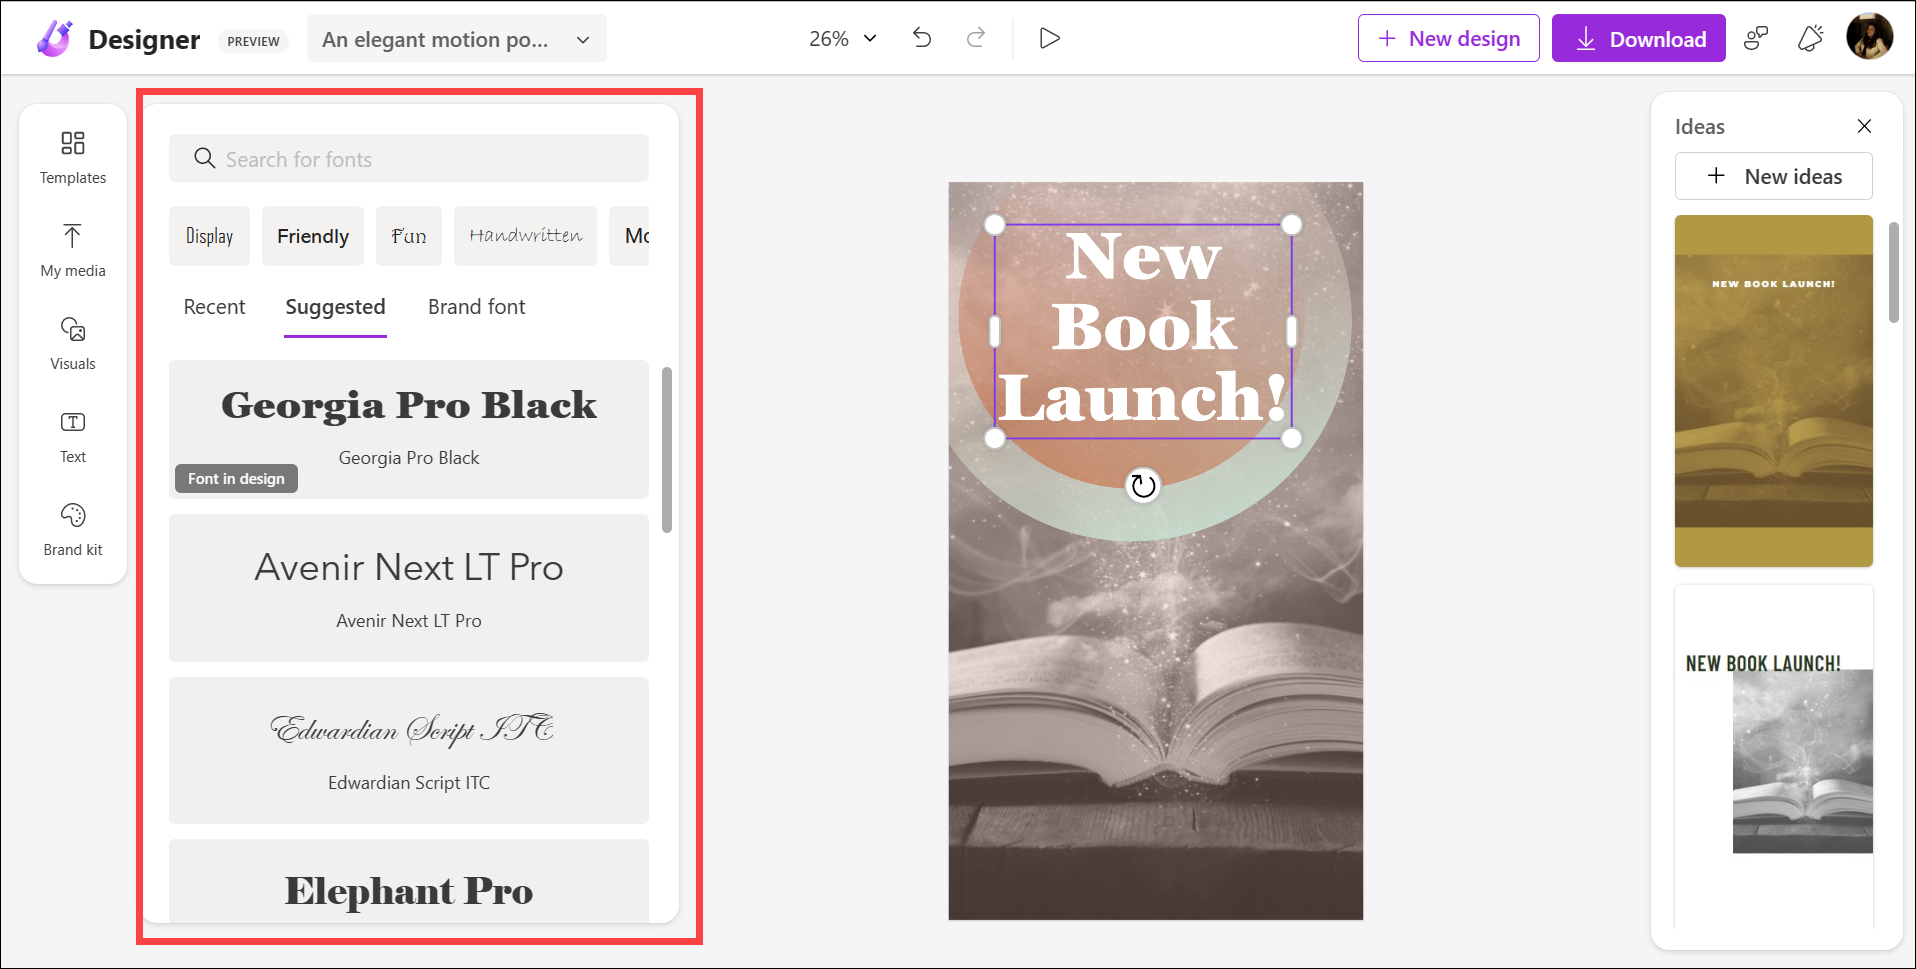This screenshot has height=969, width=1916.
Task: Open the feedback icon in the top bar
Action: pos(1757,37)
